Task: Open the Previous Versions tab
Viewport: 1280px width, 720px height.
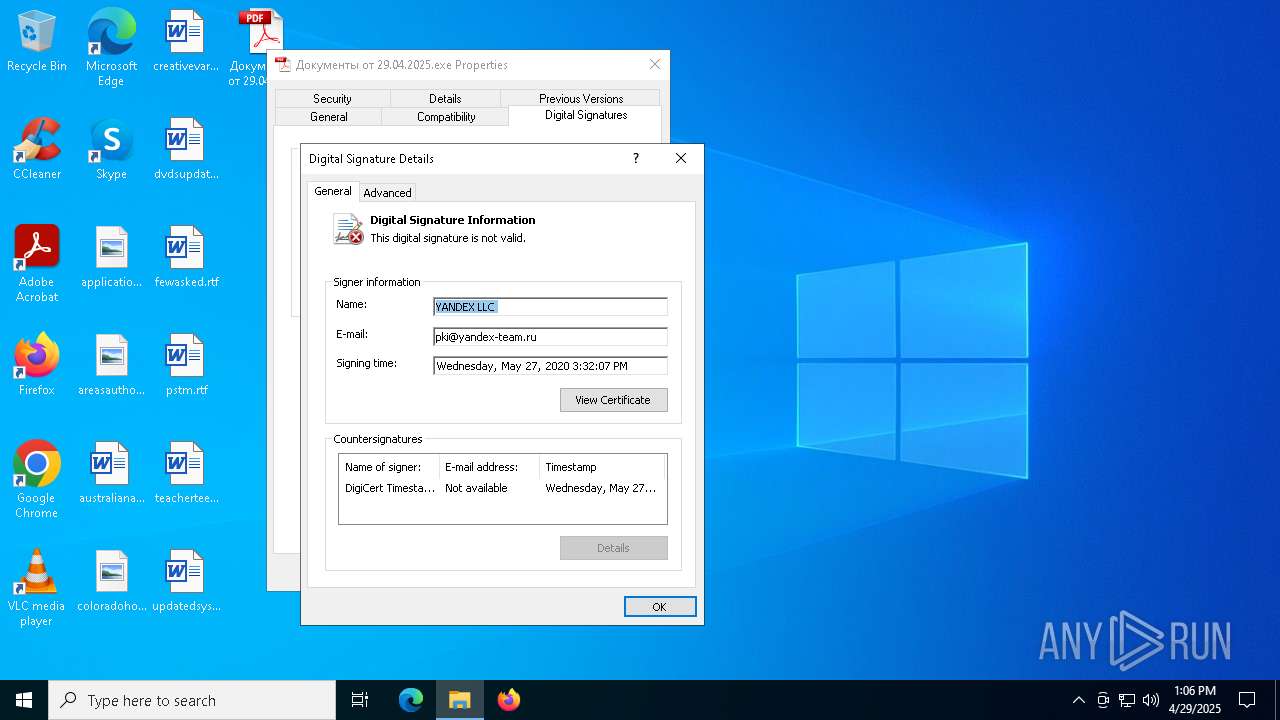Action: tap(581, 98)
